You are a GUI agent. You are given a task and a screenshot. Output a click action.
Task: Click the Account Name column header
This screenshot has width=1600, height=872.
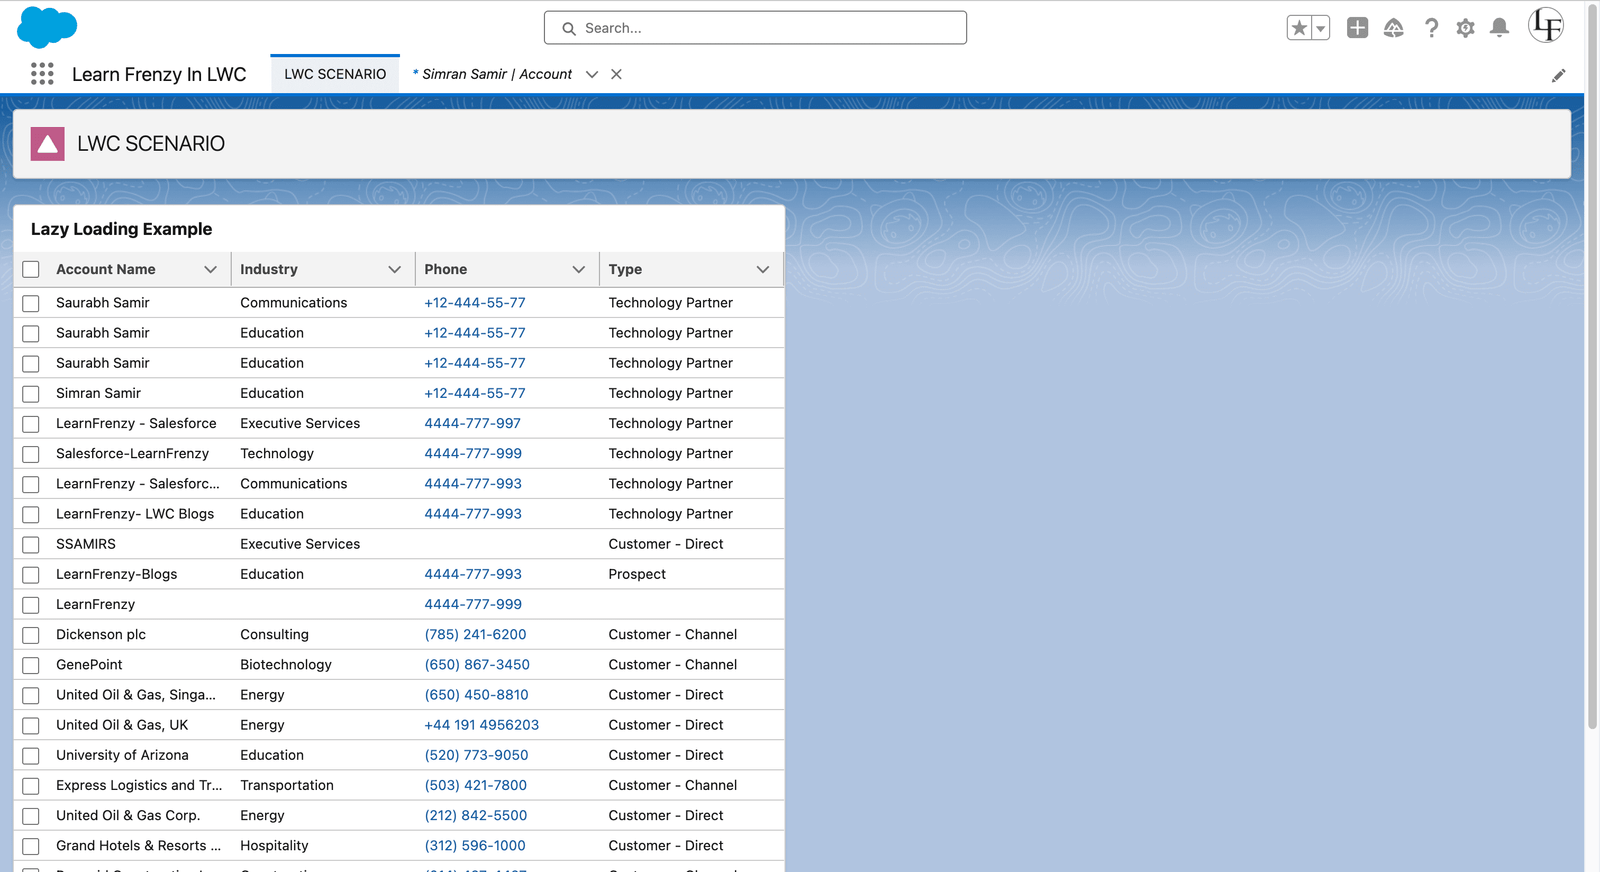click(106, 269)
